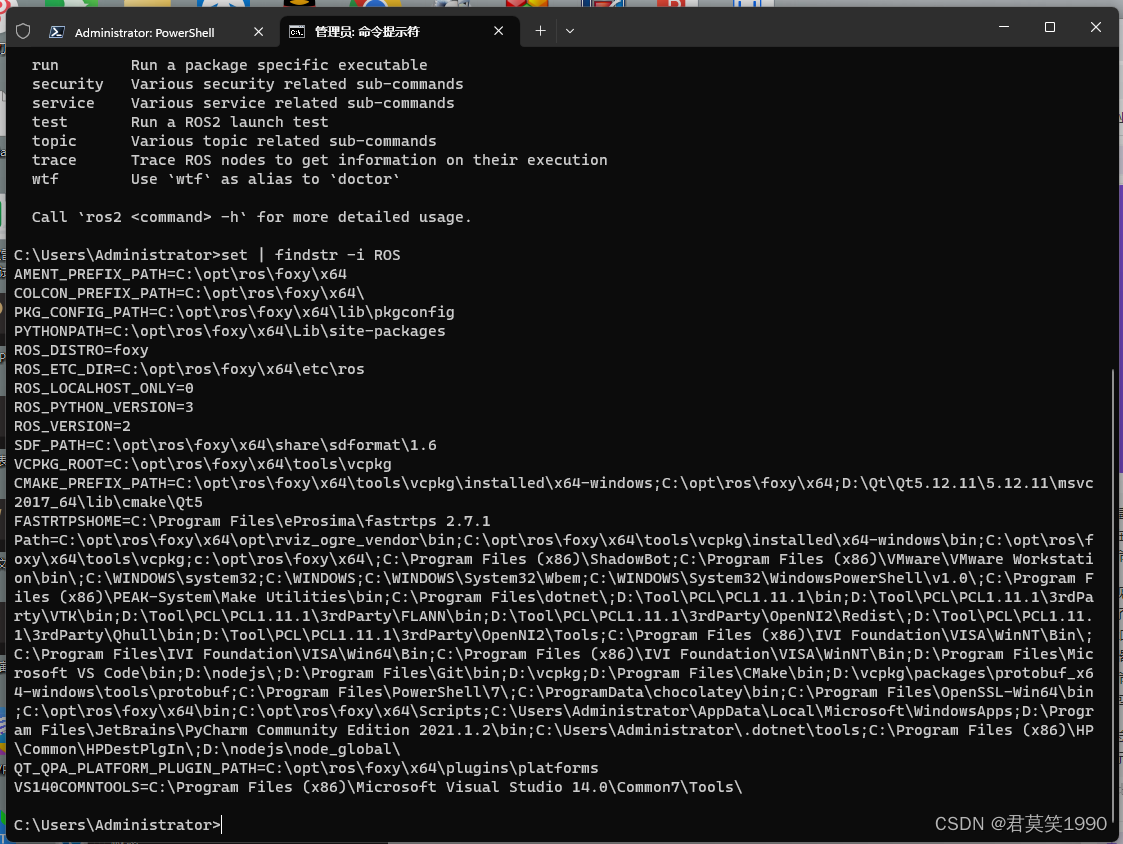Place the cursor at the C:\Users\Administrator prompt
Screen dimensions: 1123x844
coord(115,824)
